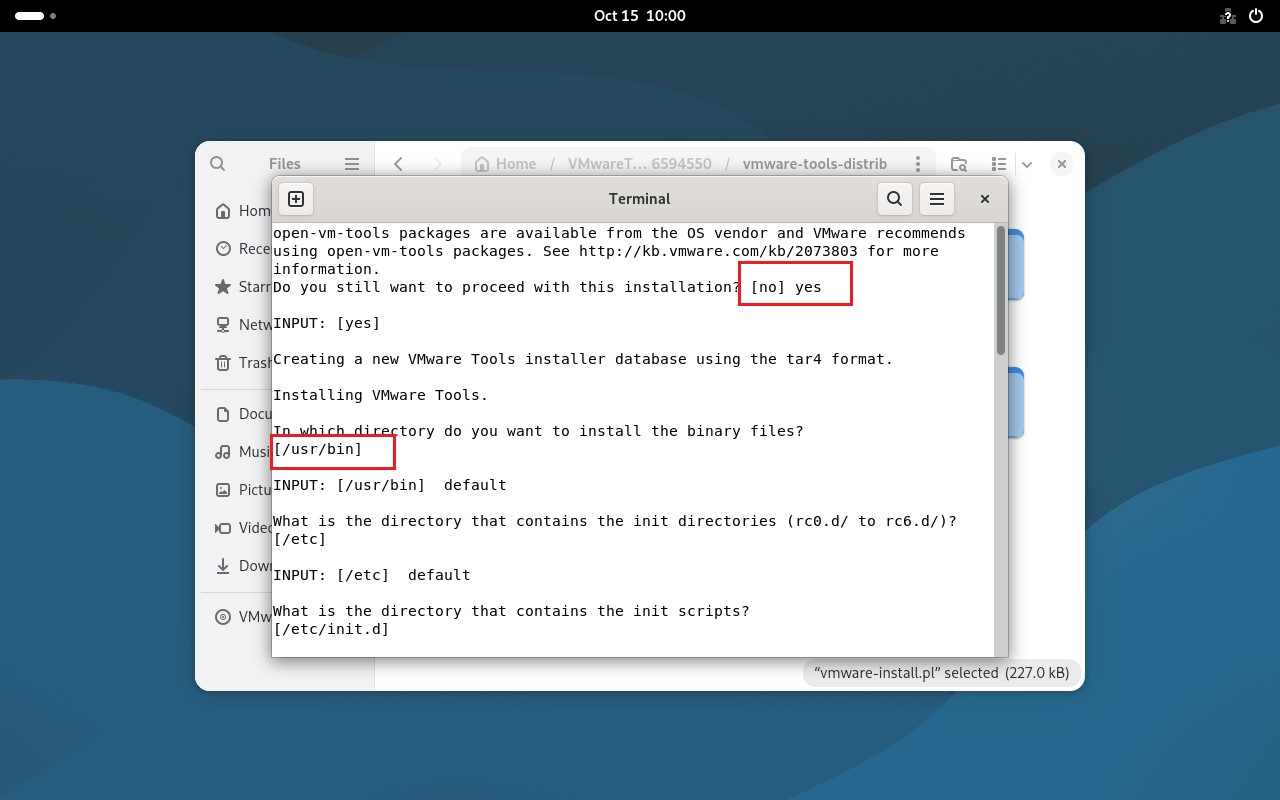Open the Terminal hamburger menu
This screenshot has width=1280, height=800.
tap(937, 199)
